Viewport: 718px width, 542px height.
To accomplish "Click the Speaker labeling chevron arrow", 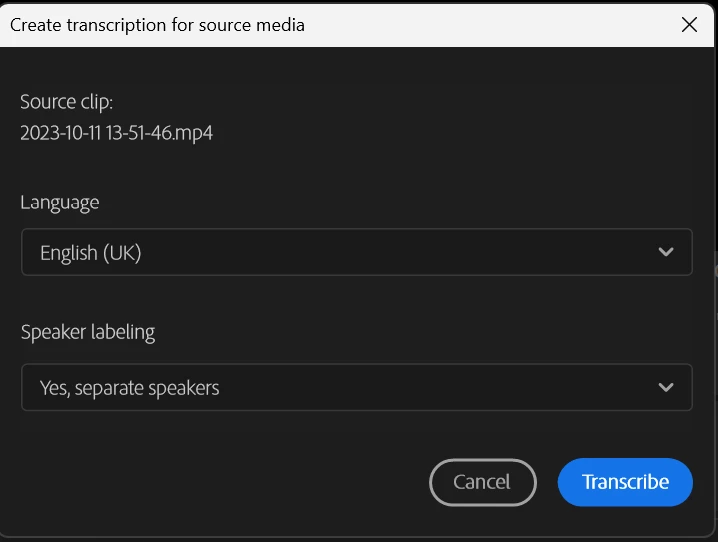I will [x=666, y=387].
